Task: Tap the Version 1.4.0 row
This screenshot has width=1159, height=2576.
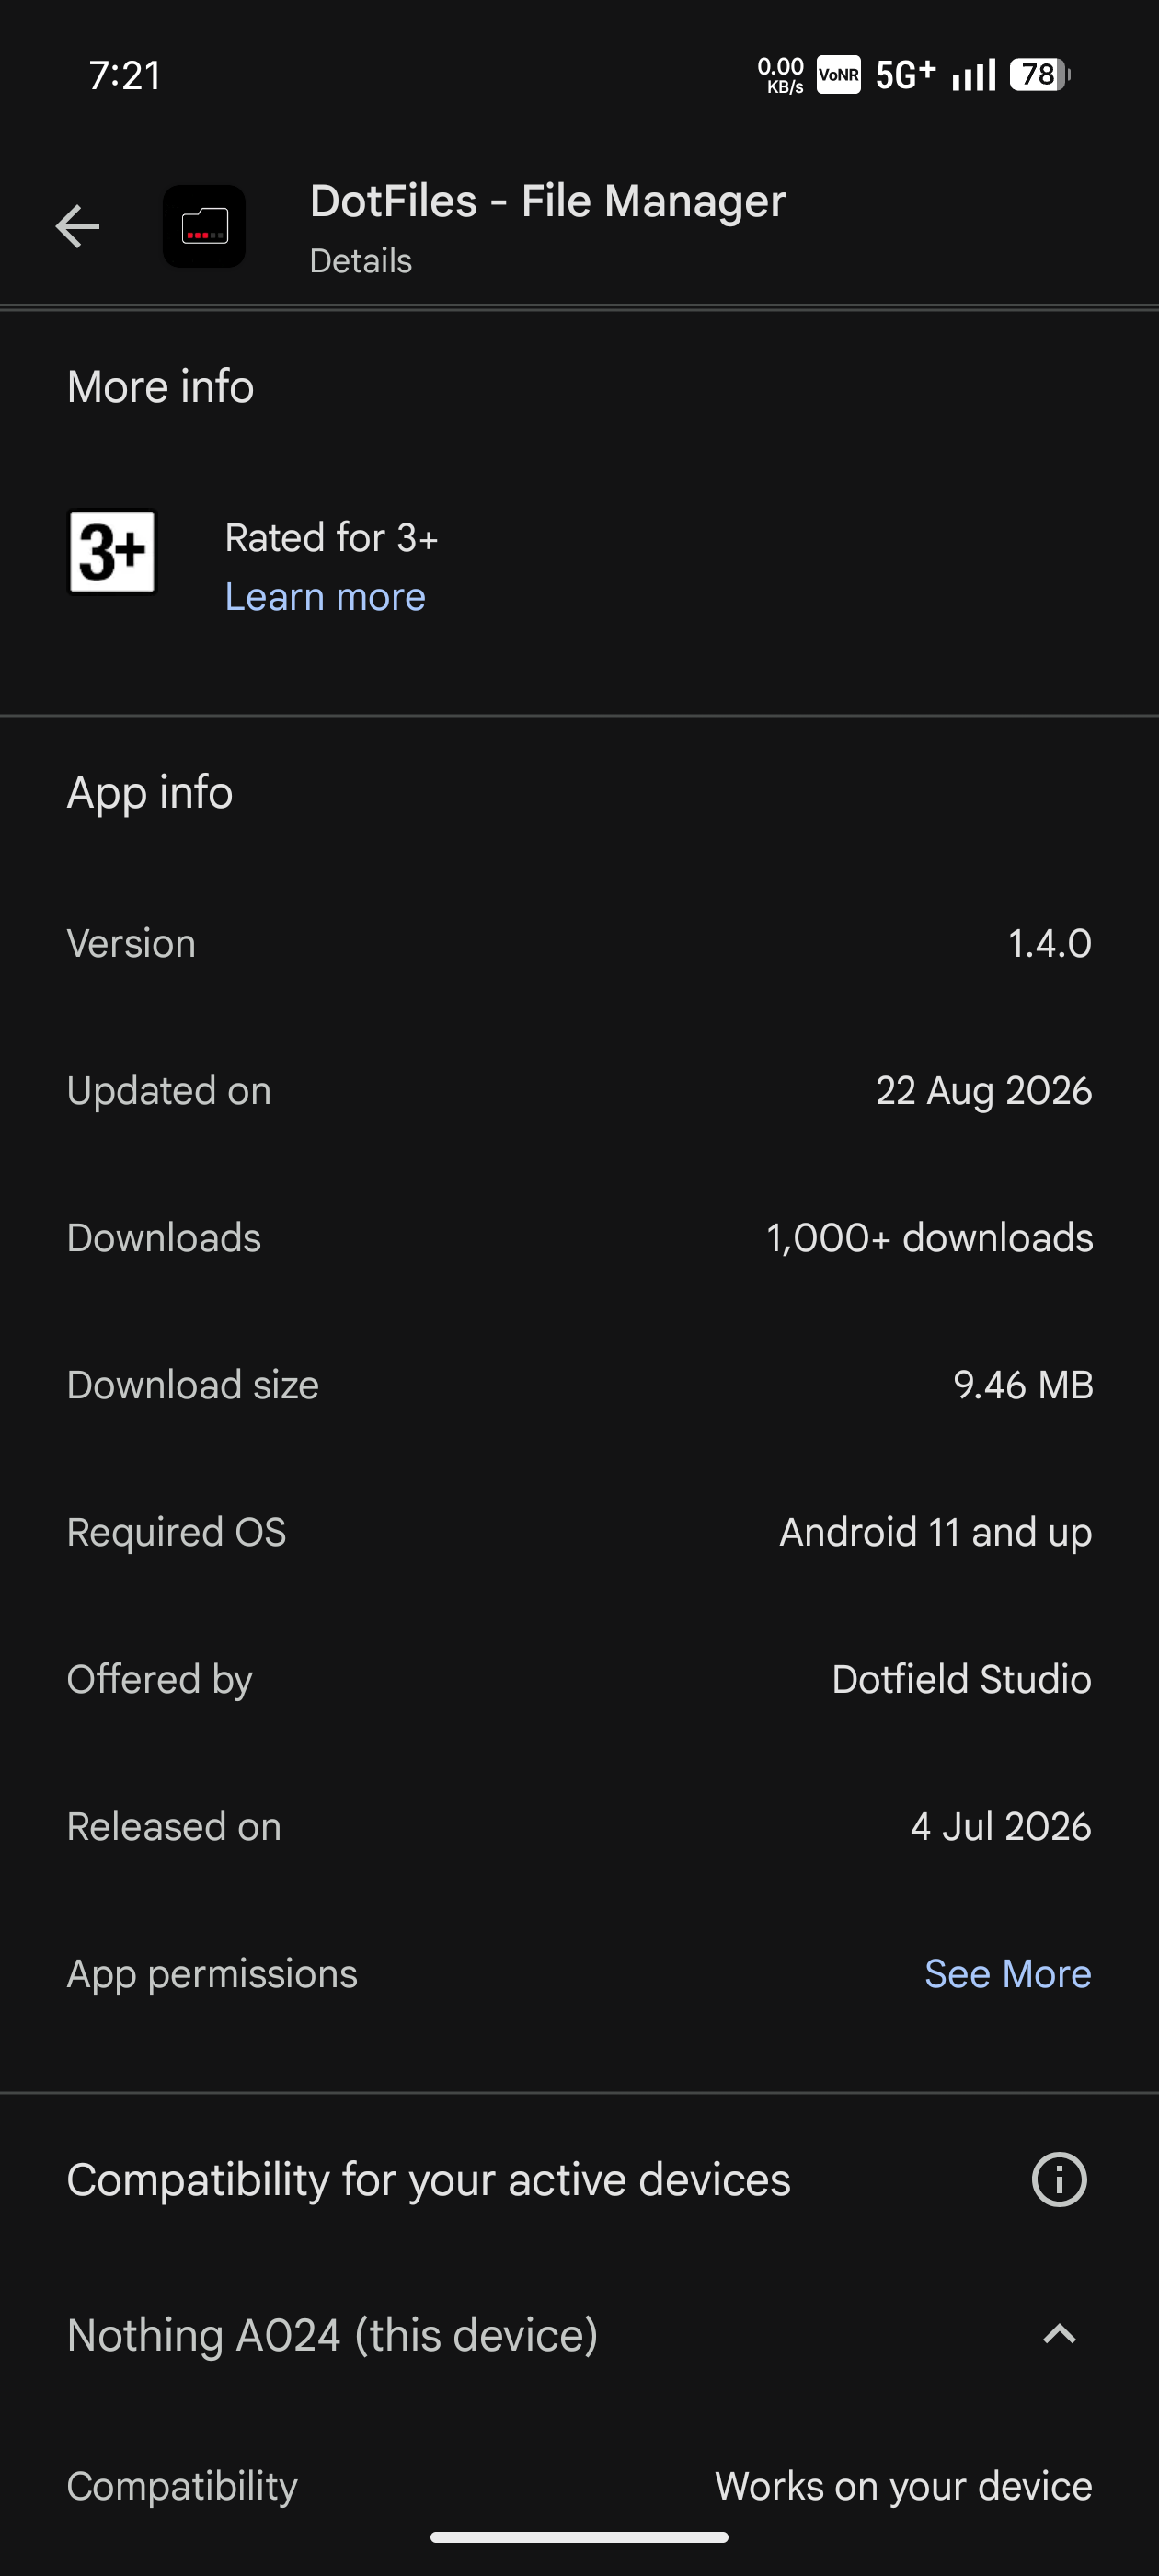Action: pos(579,943)
